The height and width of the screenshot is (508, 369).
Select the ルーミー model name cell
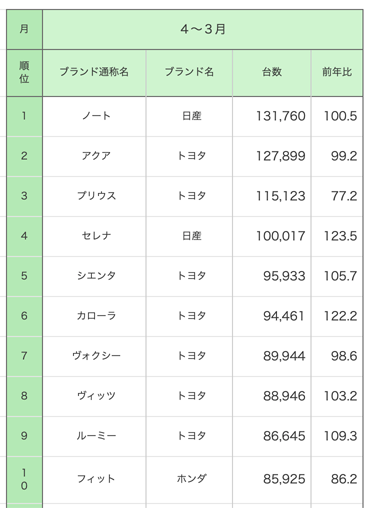pos(94,436)
